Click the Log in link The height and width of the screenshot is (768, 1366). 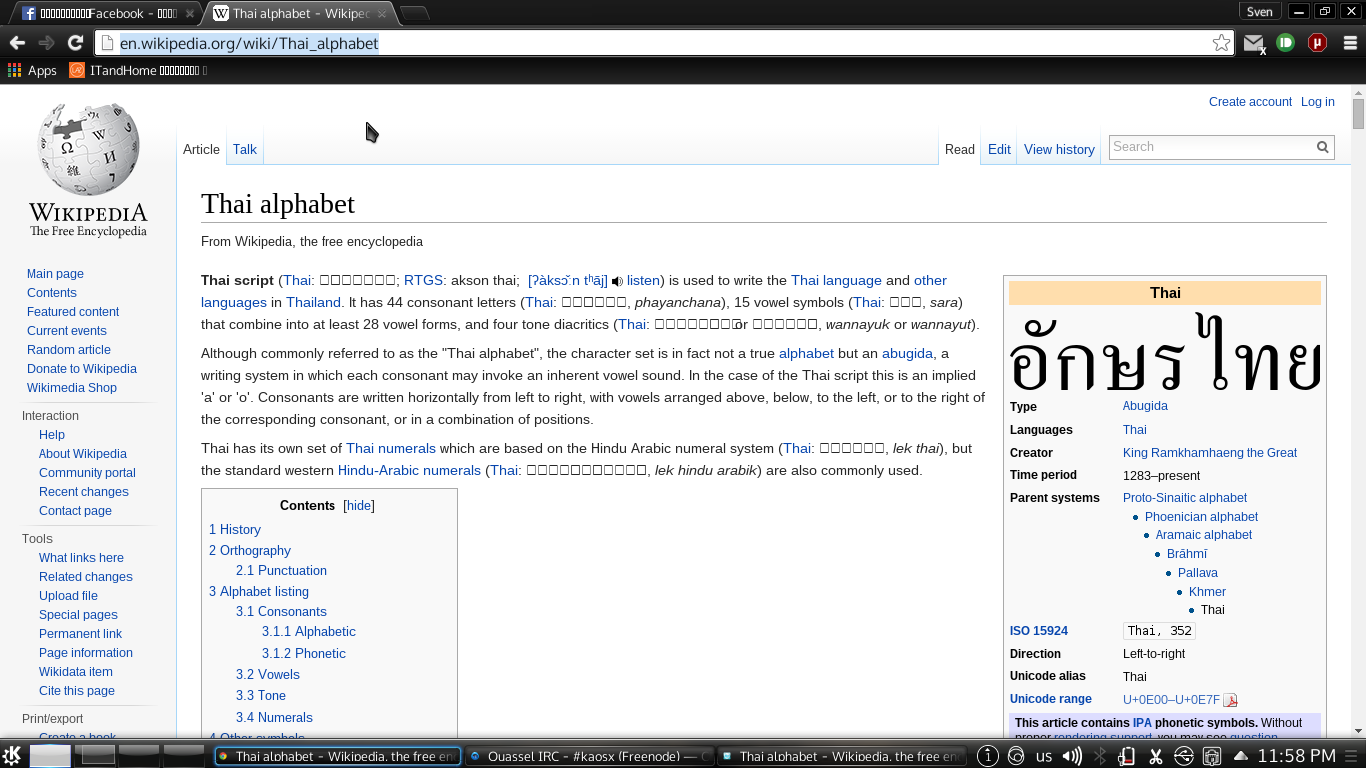tap(1317, 102)
